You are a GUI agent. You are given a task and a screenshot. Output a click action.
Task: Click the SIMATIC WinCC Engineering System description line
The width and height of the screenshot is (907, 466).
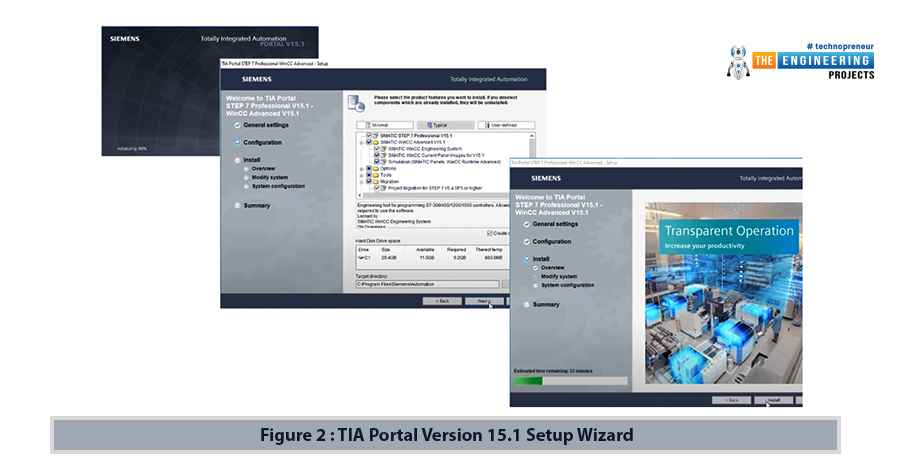tap(394, 221)
